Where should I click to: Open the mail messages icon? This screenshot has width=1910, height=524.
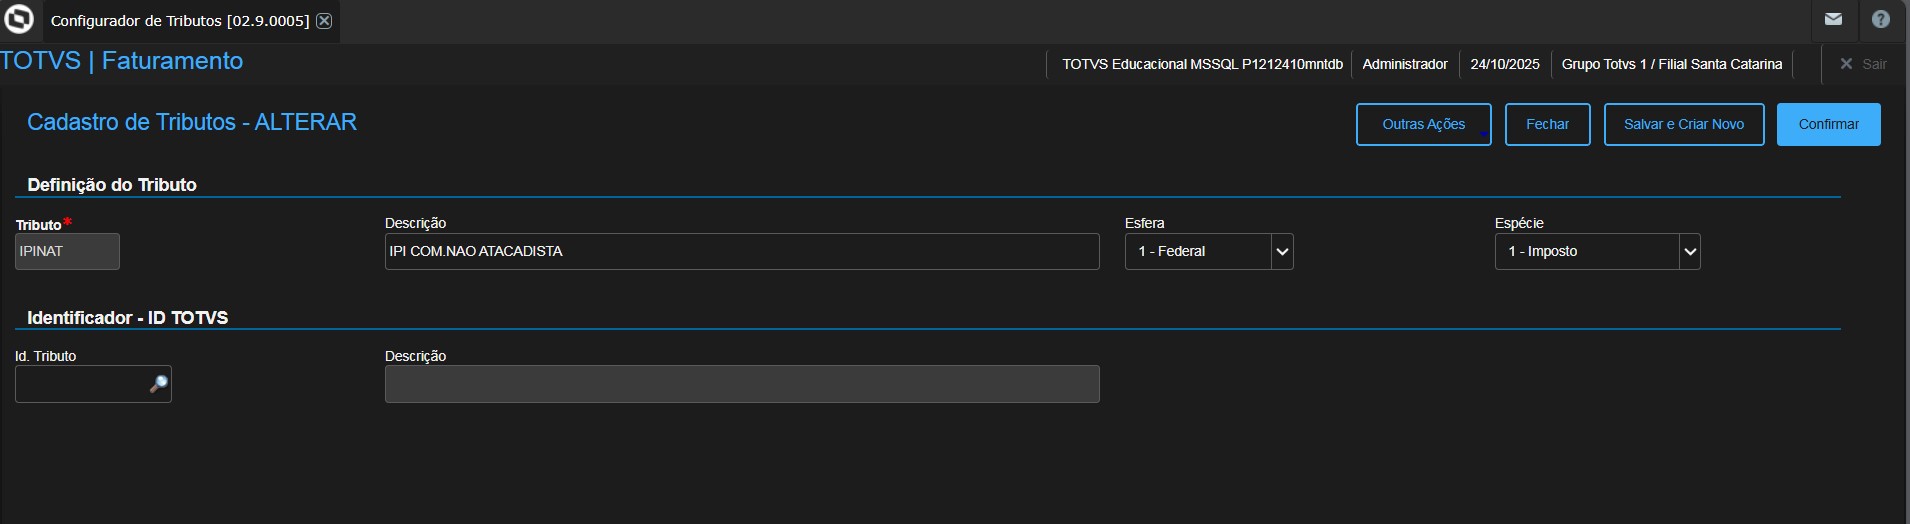pos(1833,20)
